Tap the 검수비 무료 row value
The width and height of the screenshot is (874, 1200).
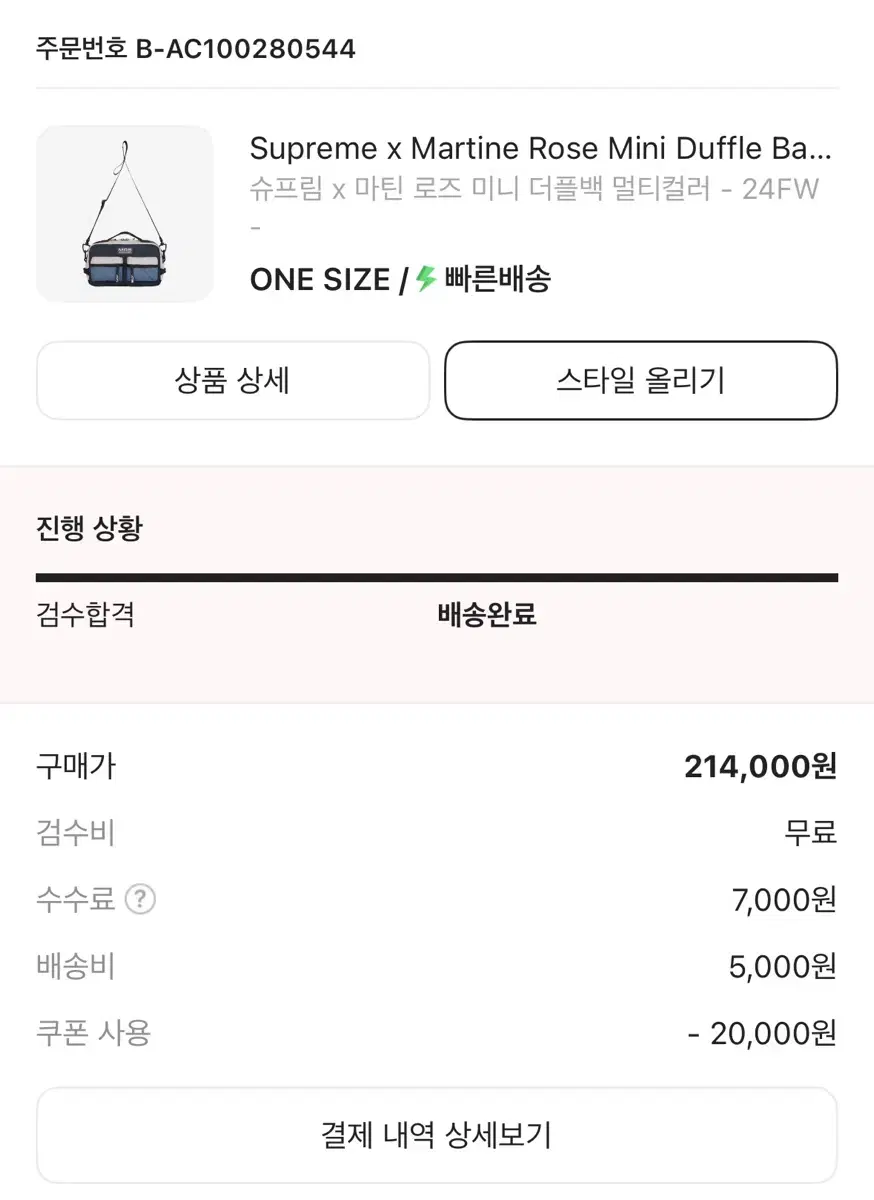point(810,832)
